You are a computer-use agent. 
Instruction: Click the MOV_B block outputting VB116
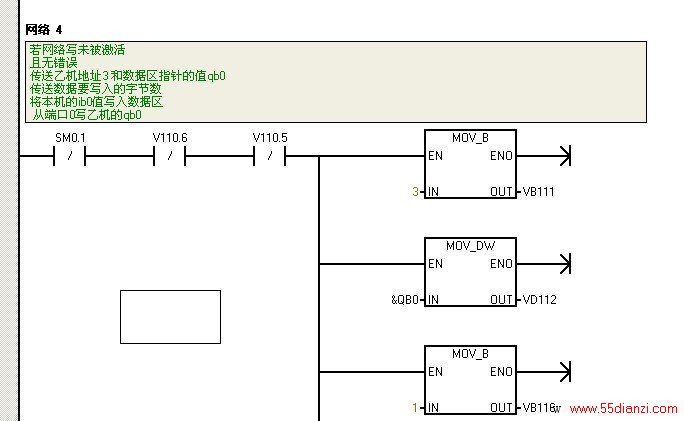[470, 380]
